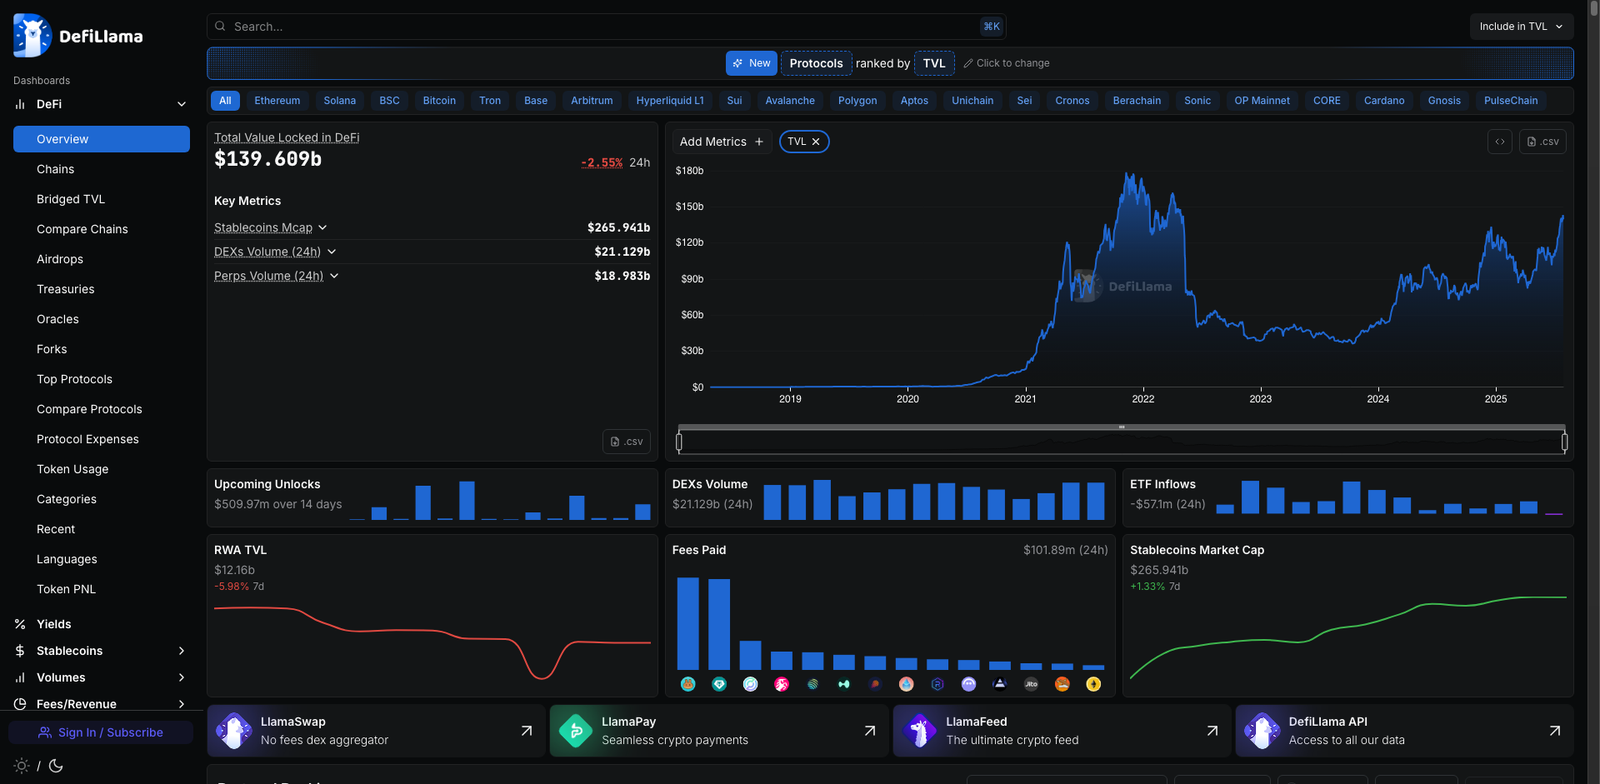
Task: Click the Stablecoins dollar icon
Action: click(20, 651)
